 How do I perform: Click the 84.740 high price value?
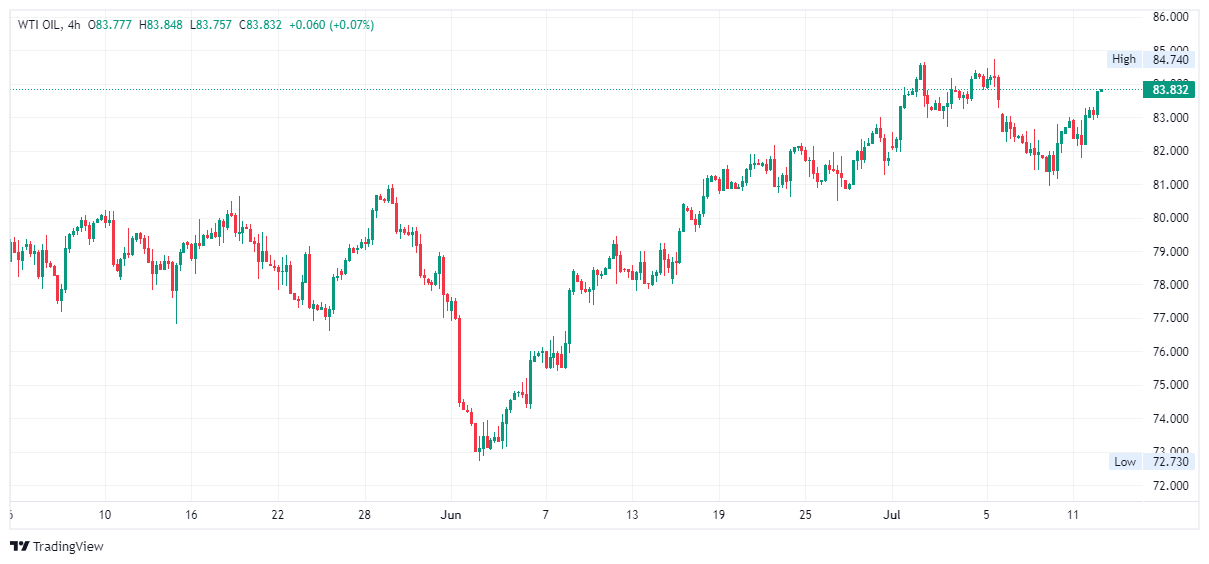coord(1170,59)
